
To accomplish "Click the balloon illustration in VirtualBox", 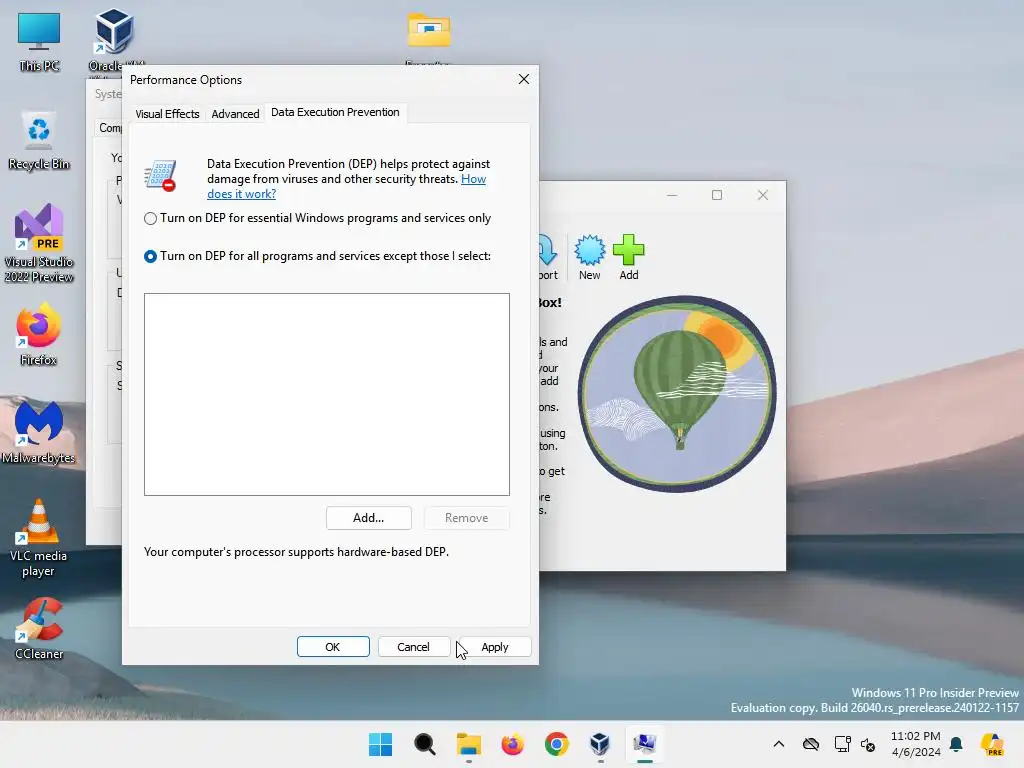I will (677, 394).
